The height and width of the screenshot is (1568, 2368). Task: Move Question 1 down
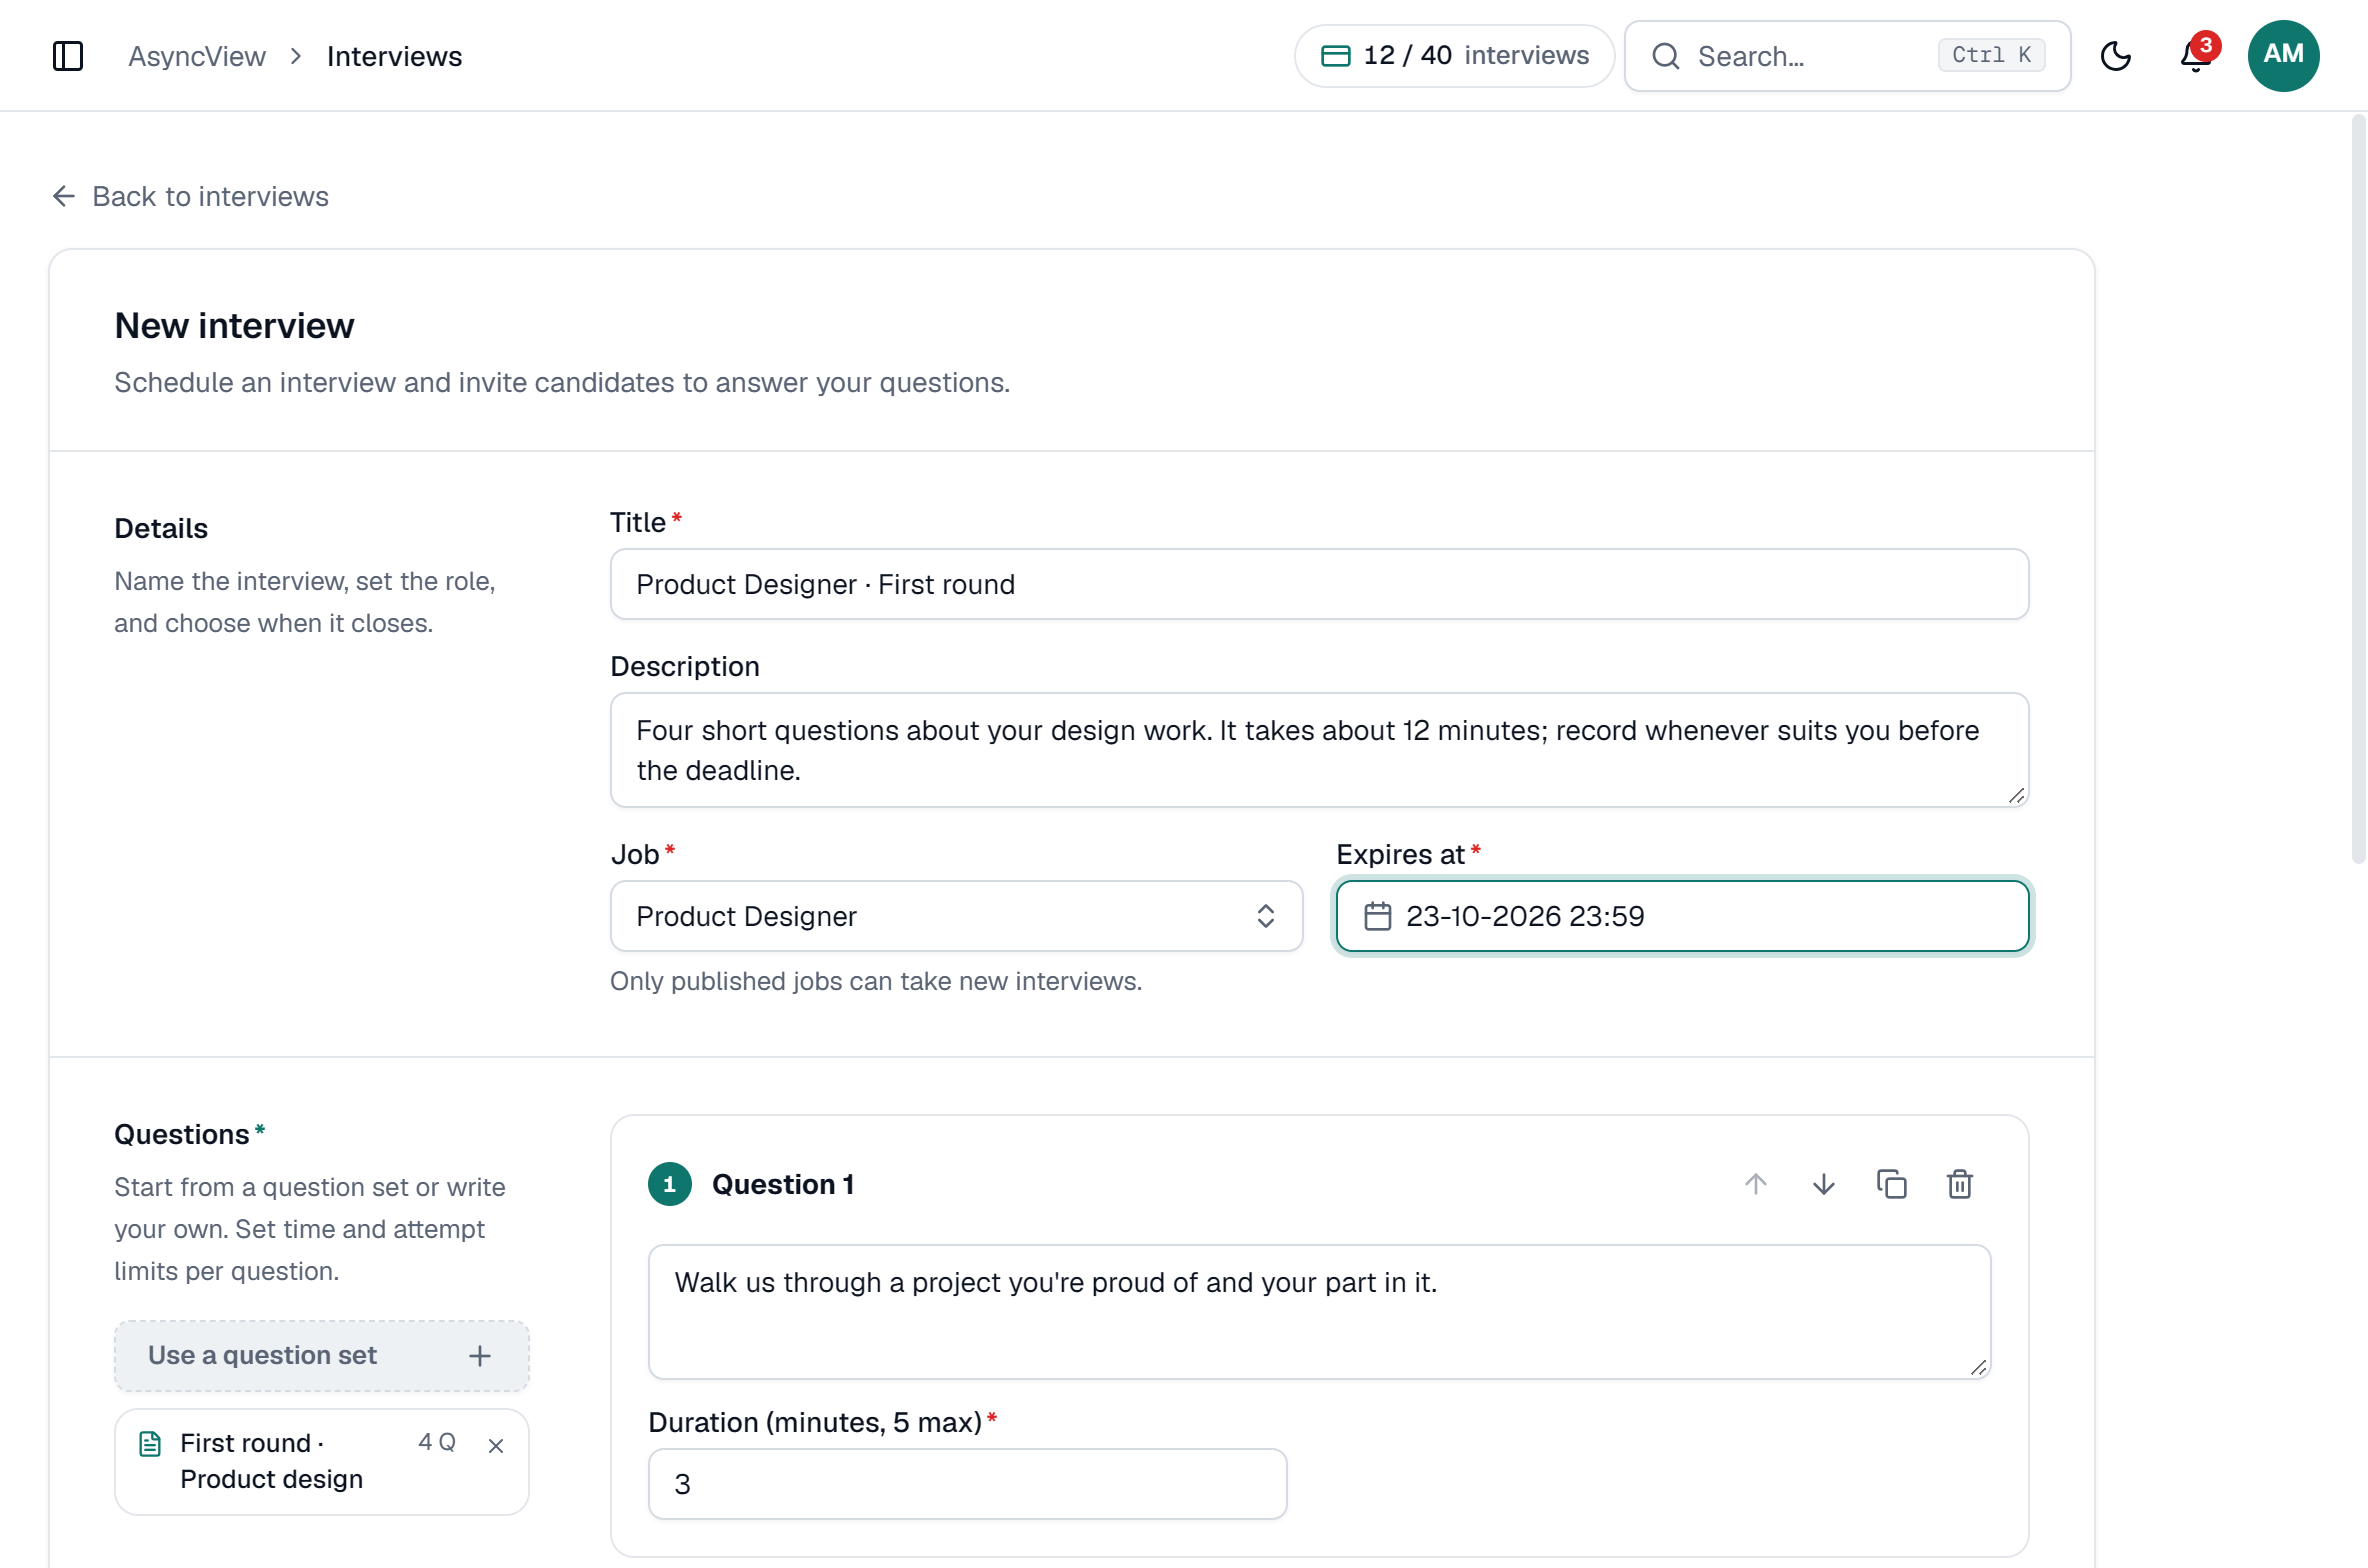[x=1823, y=1184]
